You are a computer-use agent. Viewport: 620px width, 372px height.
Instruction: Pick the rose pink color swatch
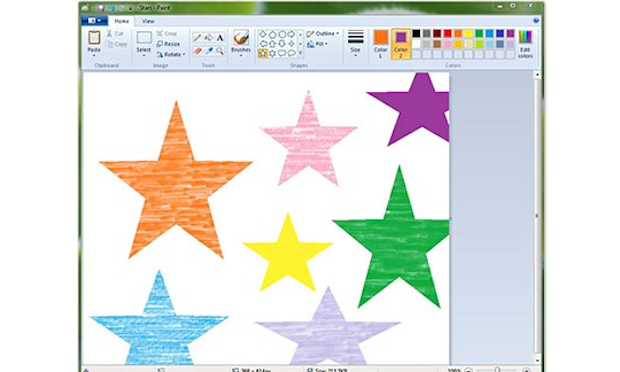448,44
